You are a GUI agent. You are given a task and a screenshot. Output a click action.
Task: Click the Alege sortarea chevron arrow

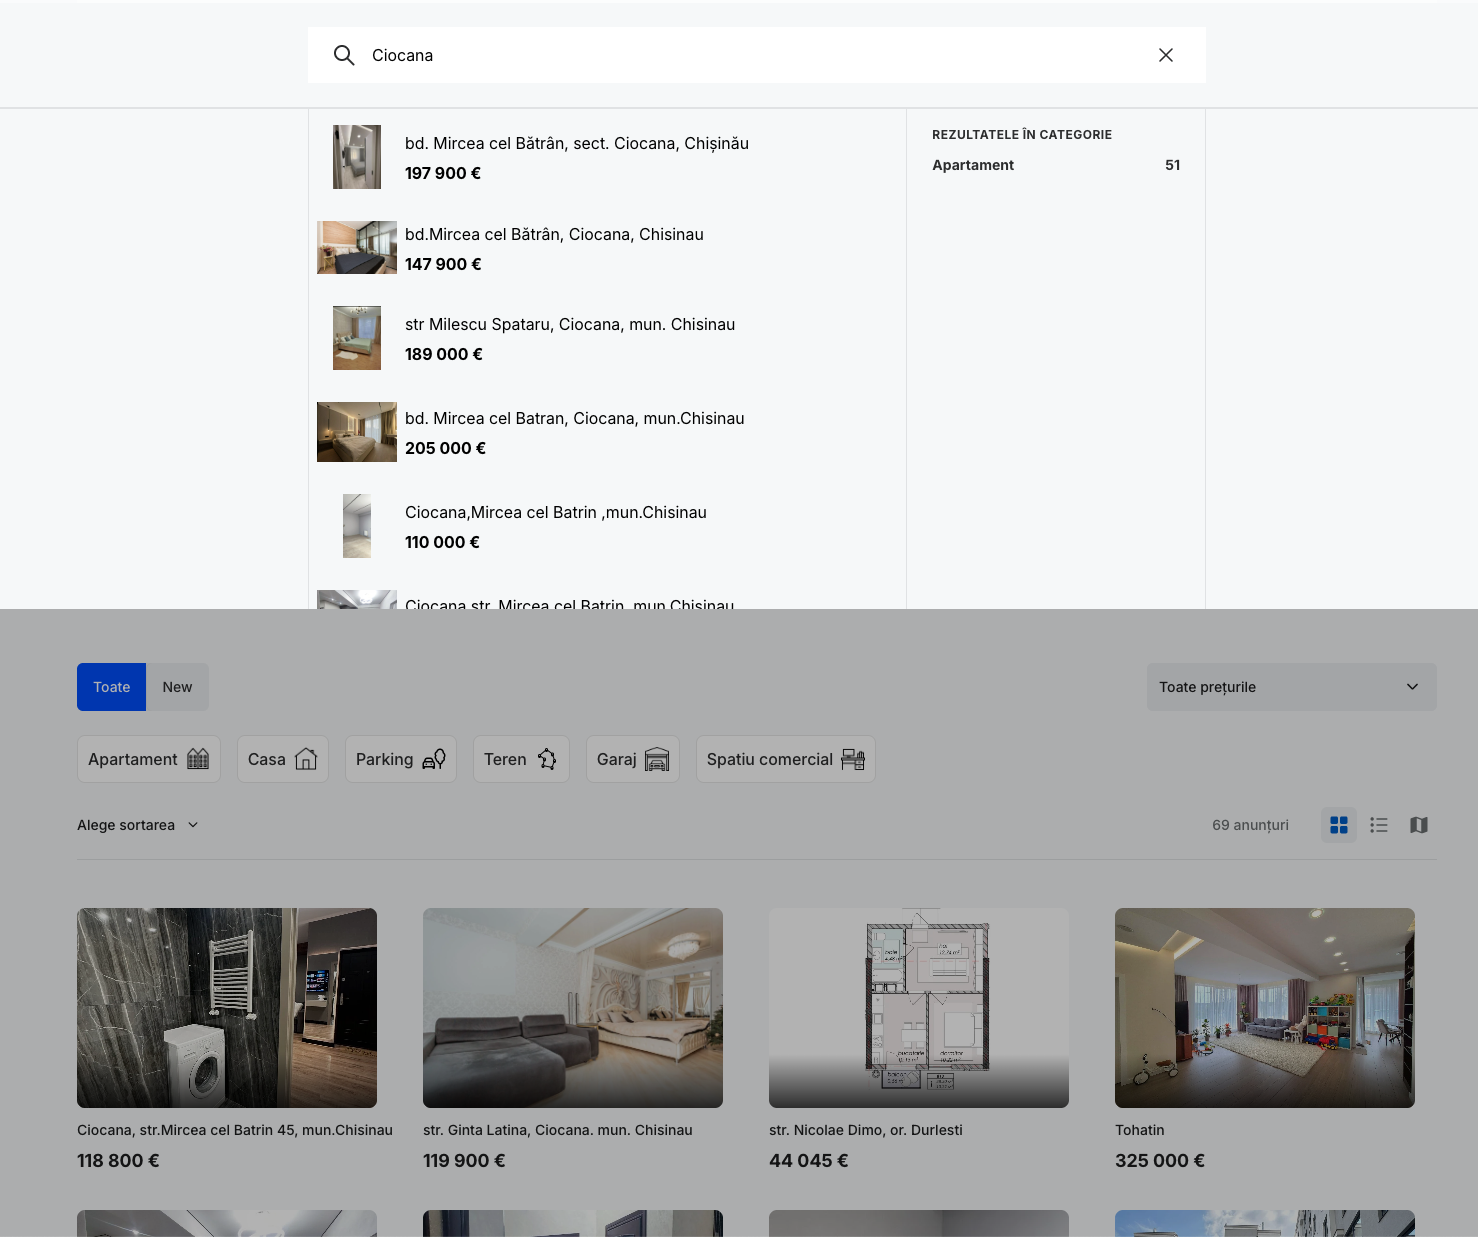(x=193, y=825)
